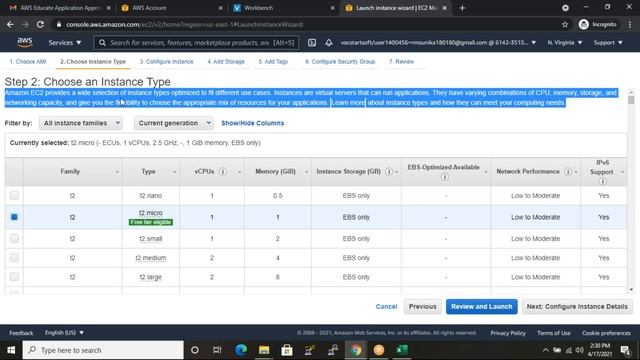Sort by the Memory (GiB) column arrow
The height and width of the screenshot is (360, 640).
click(306, 172)
